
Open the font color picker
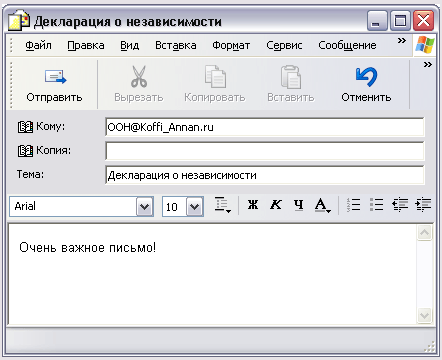point(322,205)
